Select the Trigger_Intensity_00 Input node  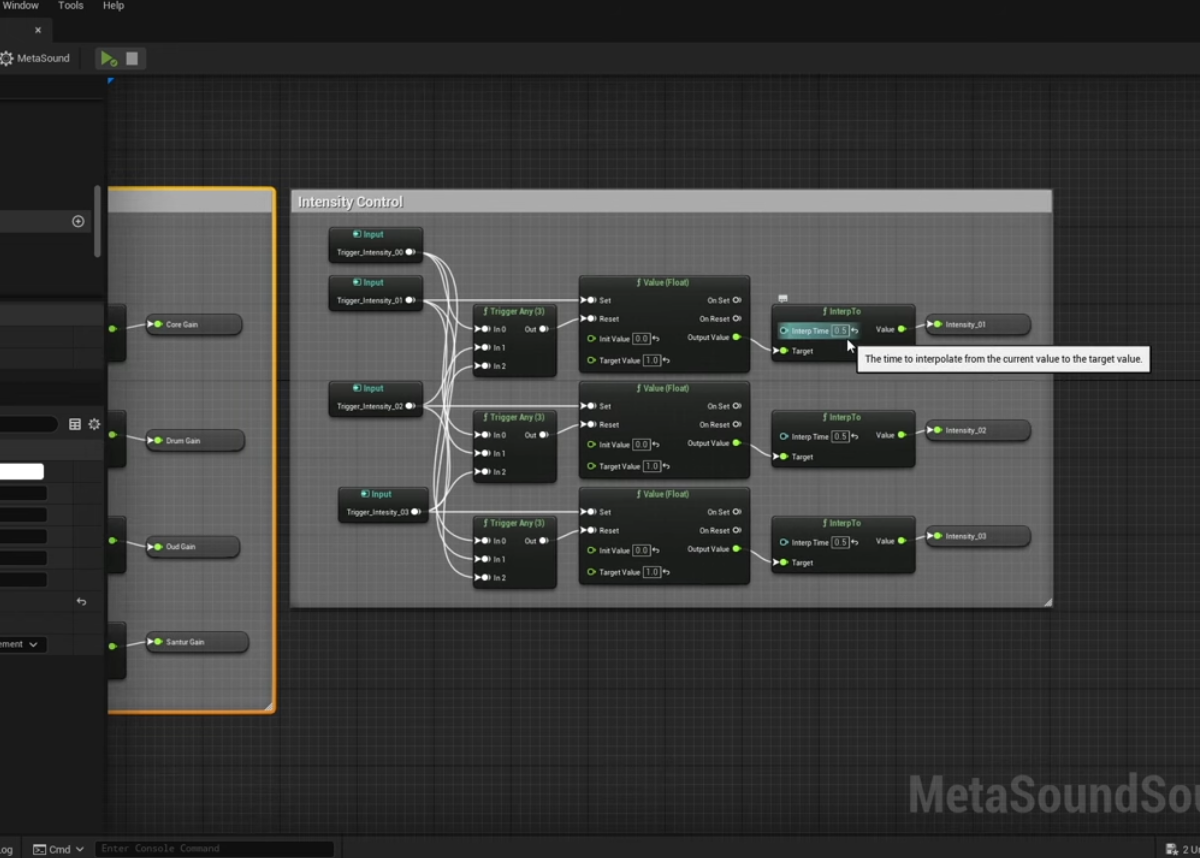(x=375, y=243)
